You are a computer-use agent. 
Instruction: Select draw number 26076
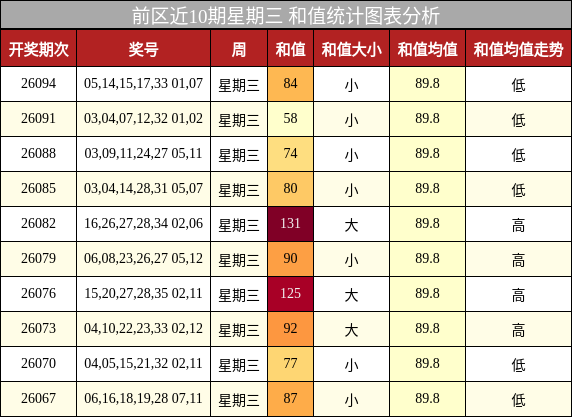tap(38, 294)
